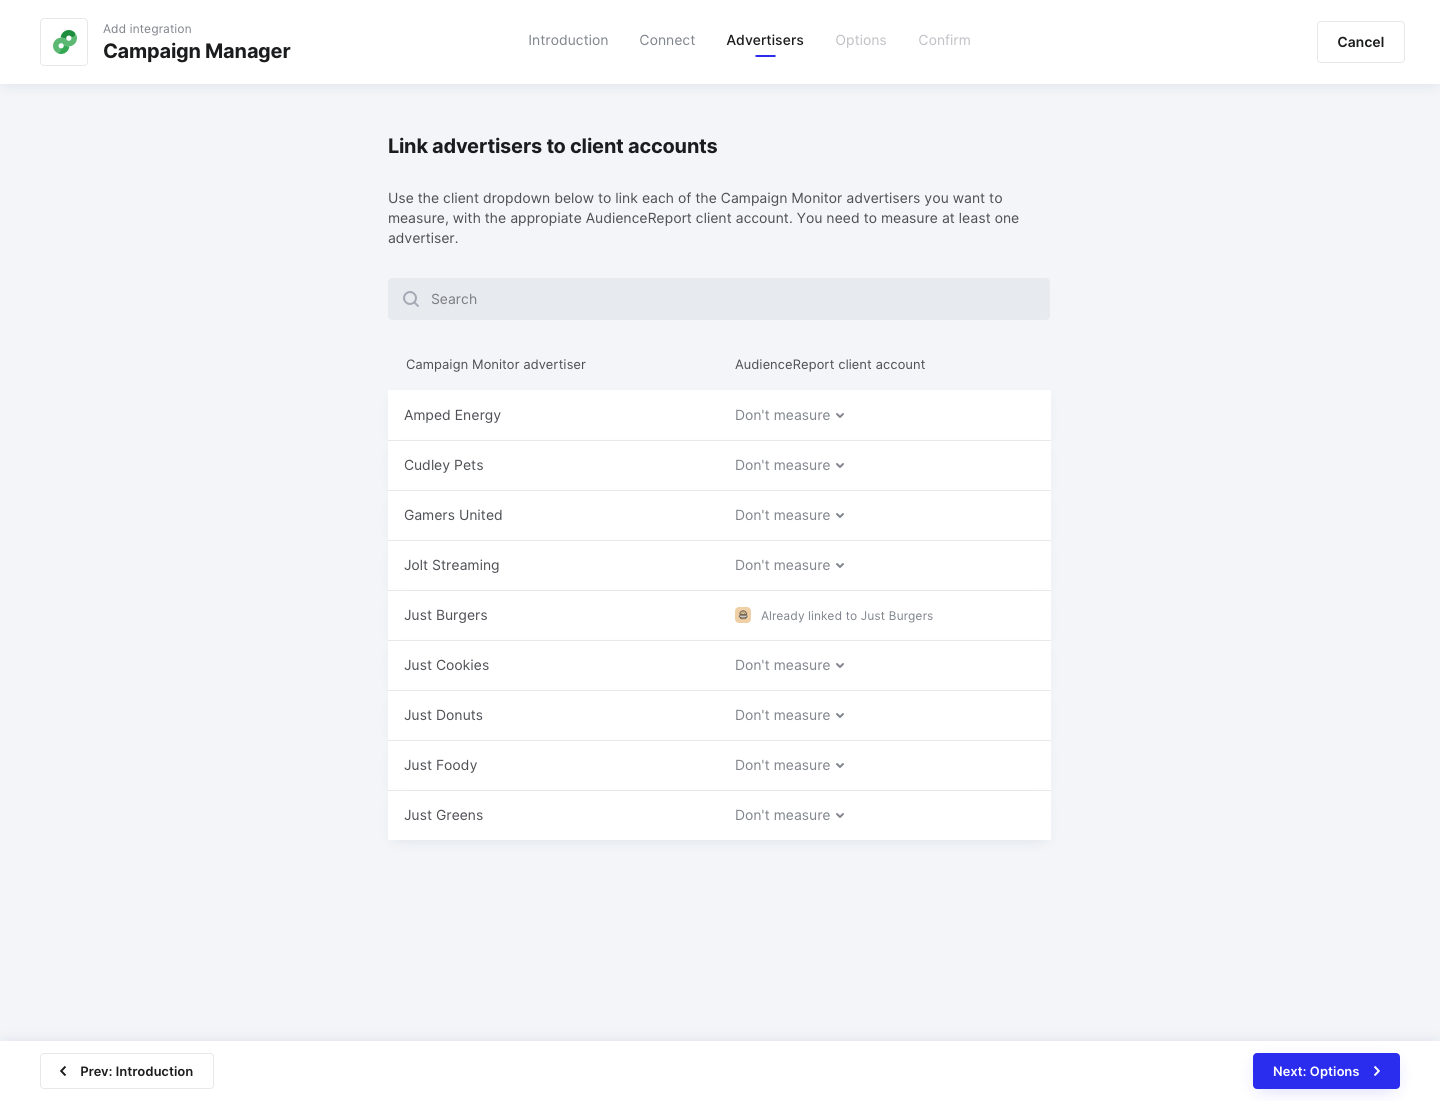Open Just Greens client dropdown
This screenshot has width=1440, height=1101.
tap(790, 815)
